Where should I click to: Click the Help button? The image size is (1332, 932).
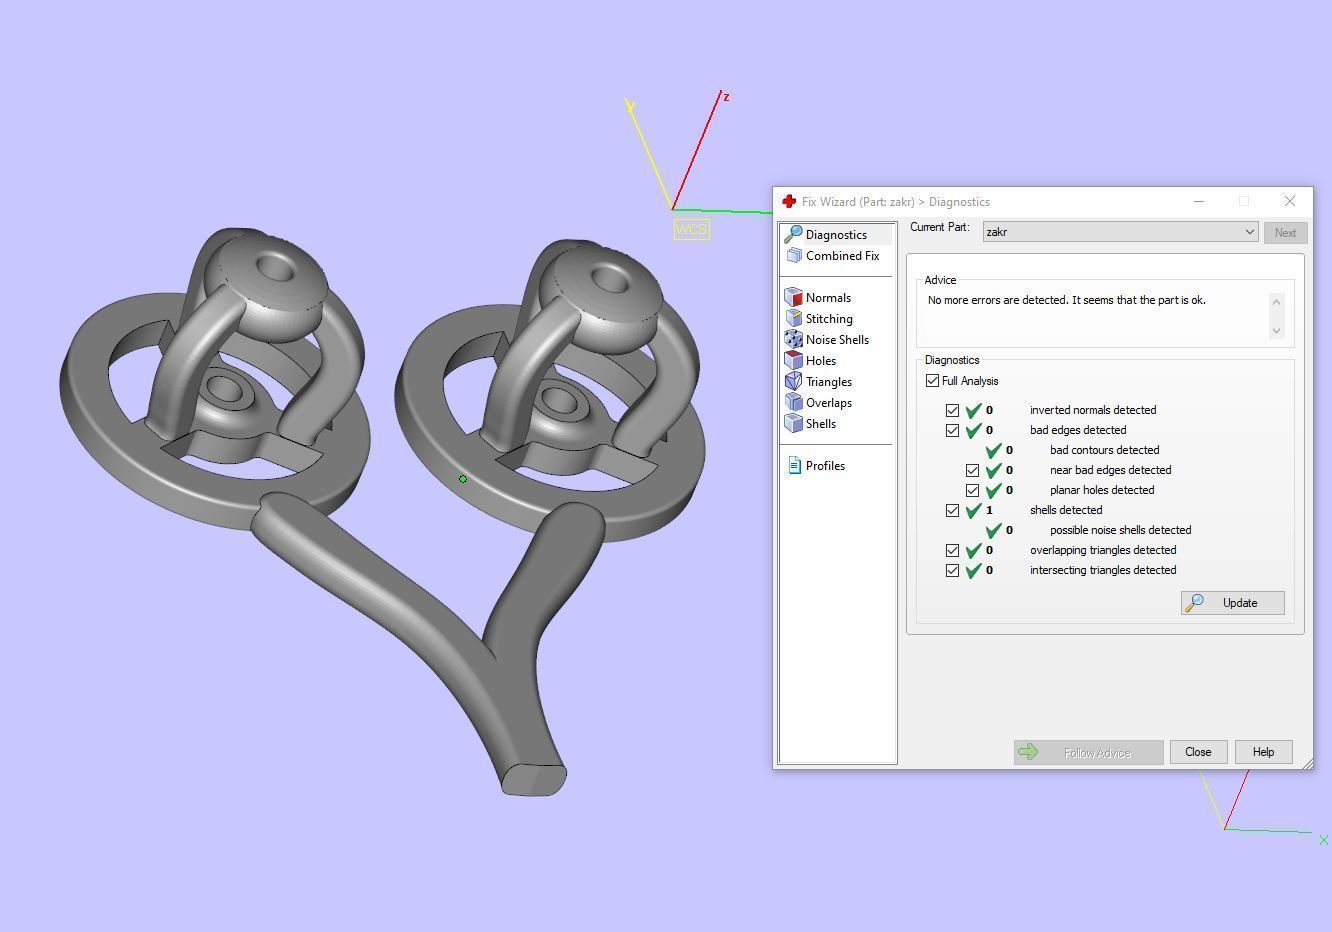coord(1263,752)
